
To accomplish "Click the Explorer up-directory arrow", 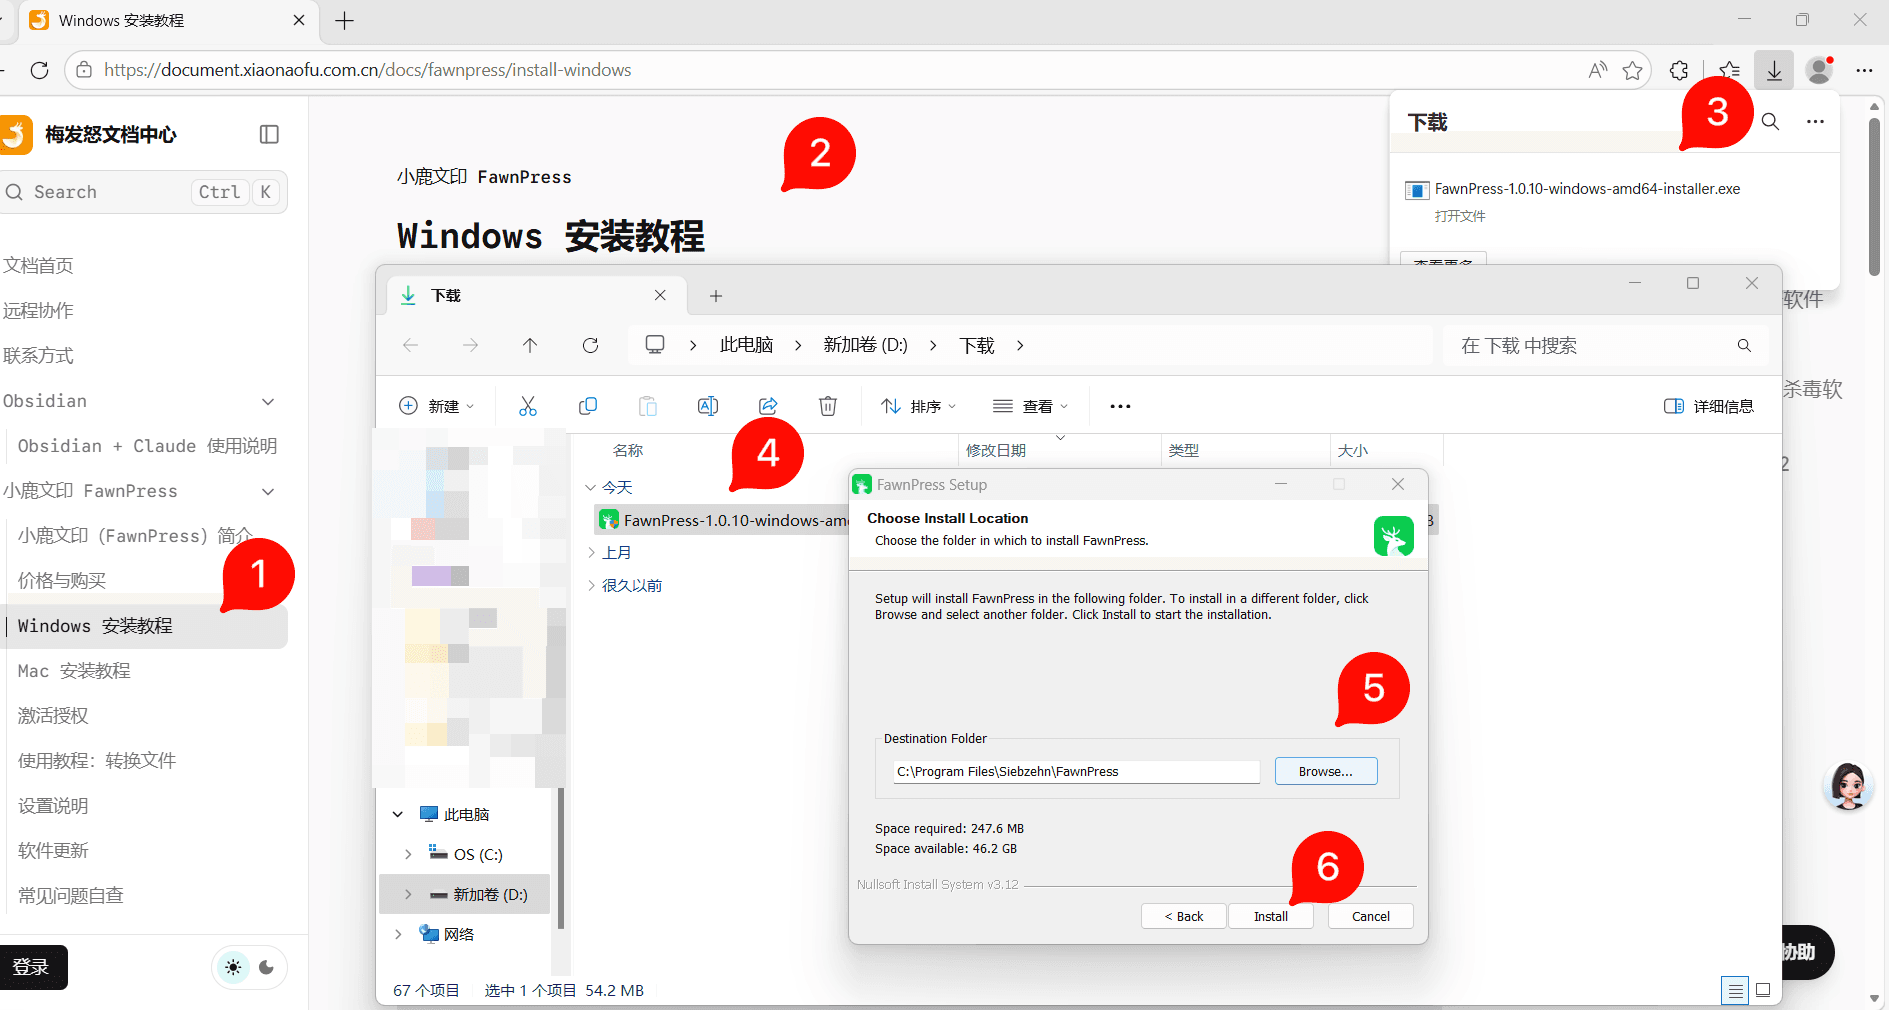I will point(530,345).
